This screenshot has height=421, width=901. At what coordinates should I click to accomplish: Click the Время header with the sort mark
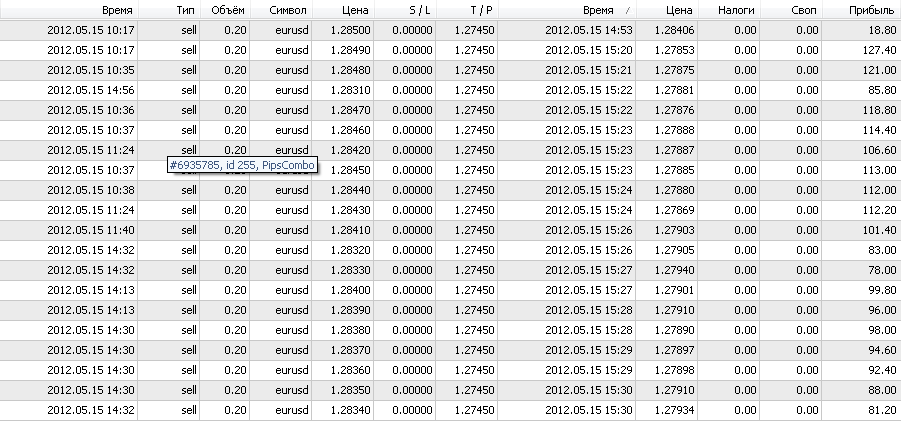(x=567, y=10)
